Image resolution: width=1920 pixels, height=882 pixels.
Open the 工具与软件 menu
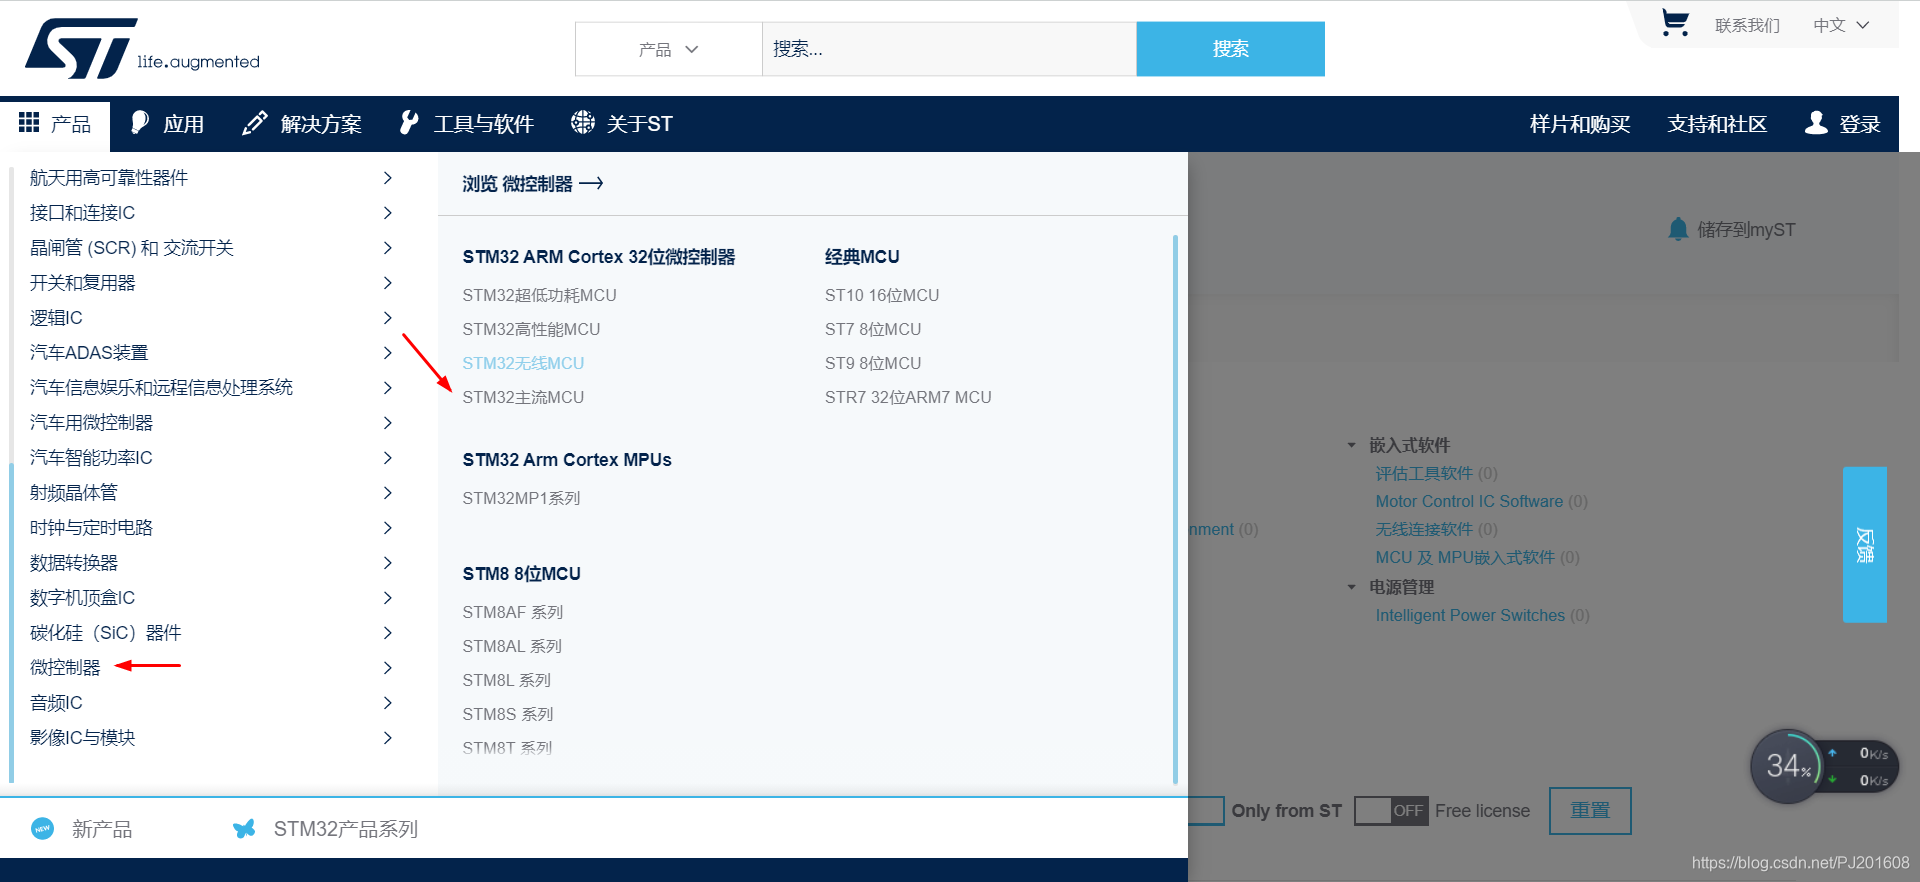pyautogui.click(x=466, y=123)
